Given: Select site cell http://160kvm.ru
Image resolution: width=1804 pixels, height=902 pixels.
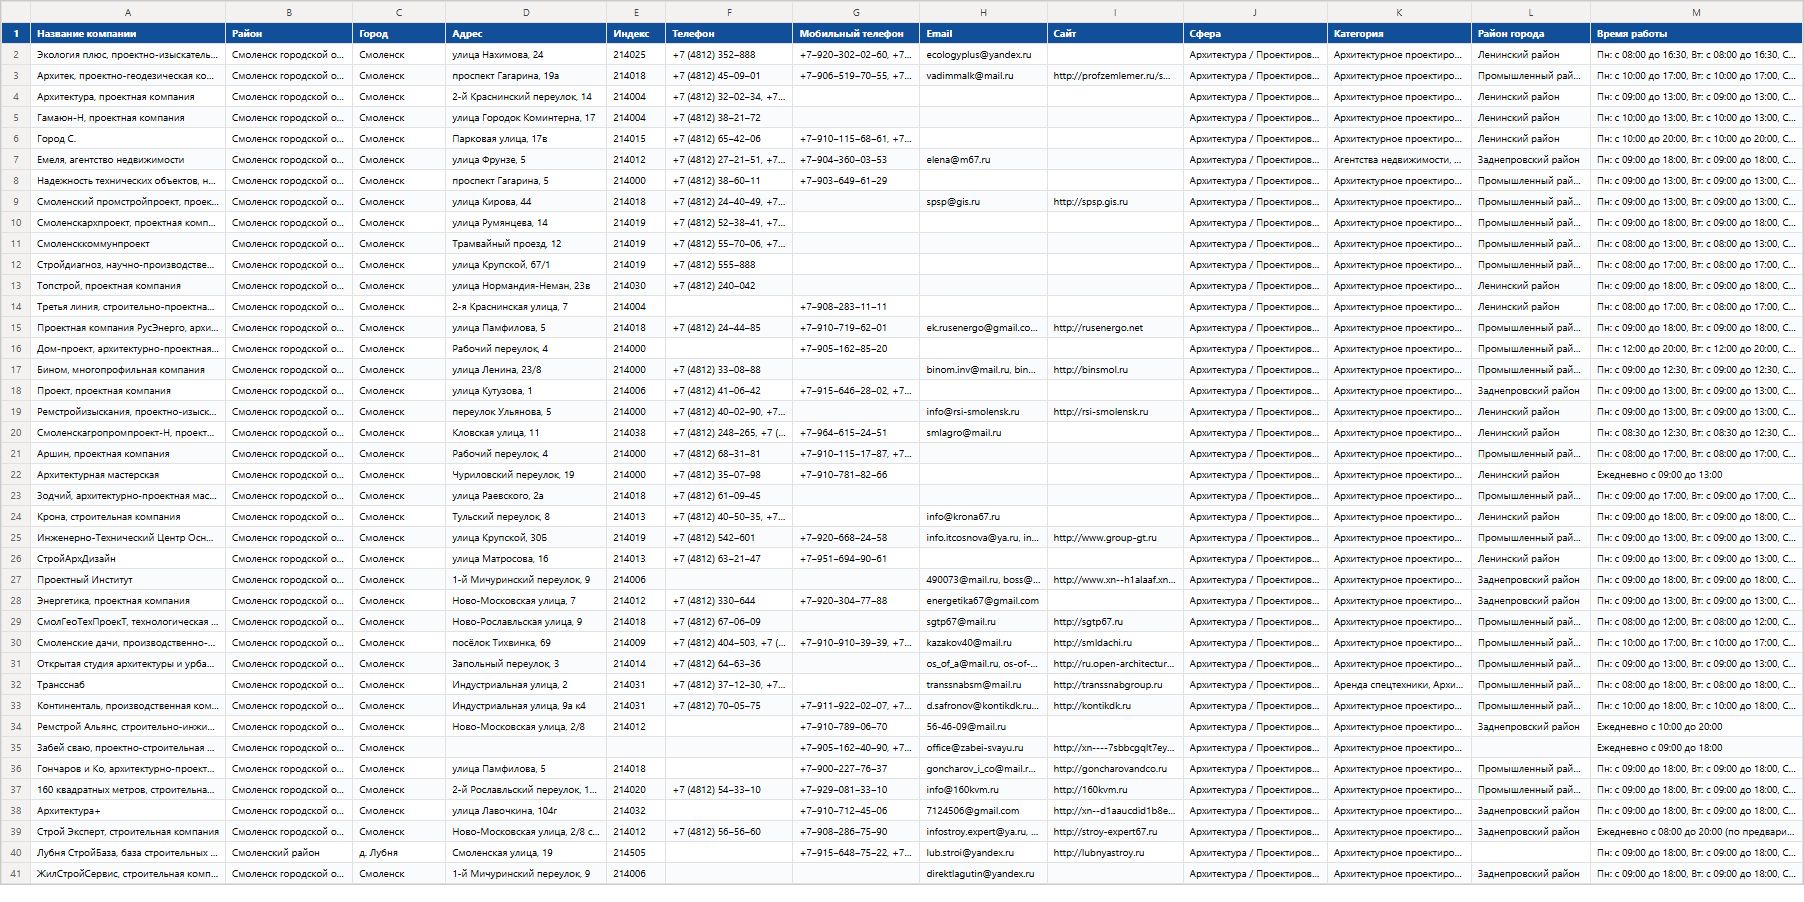Looking at the screenshot, I should tap(1115, 789).
